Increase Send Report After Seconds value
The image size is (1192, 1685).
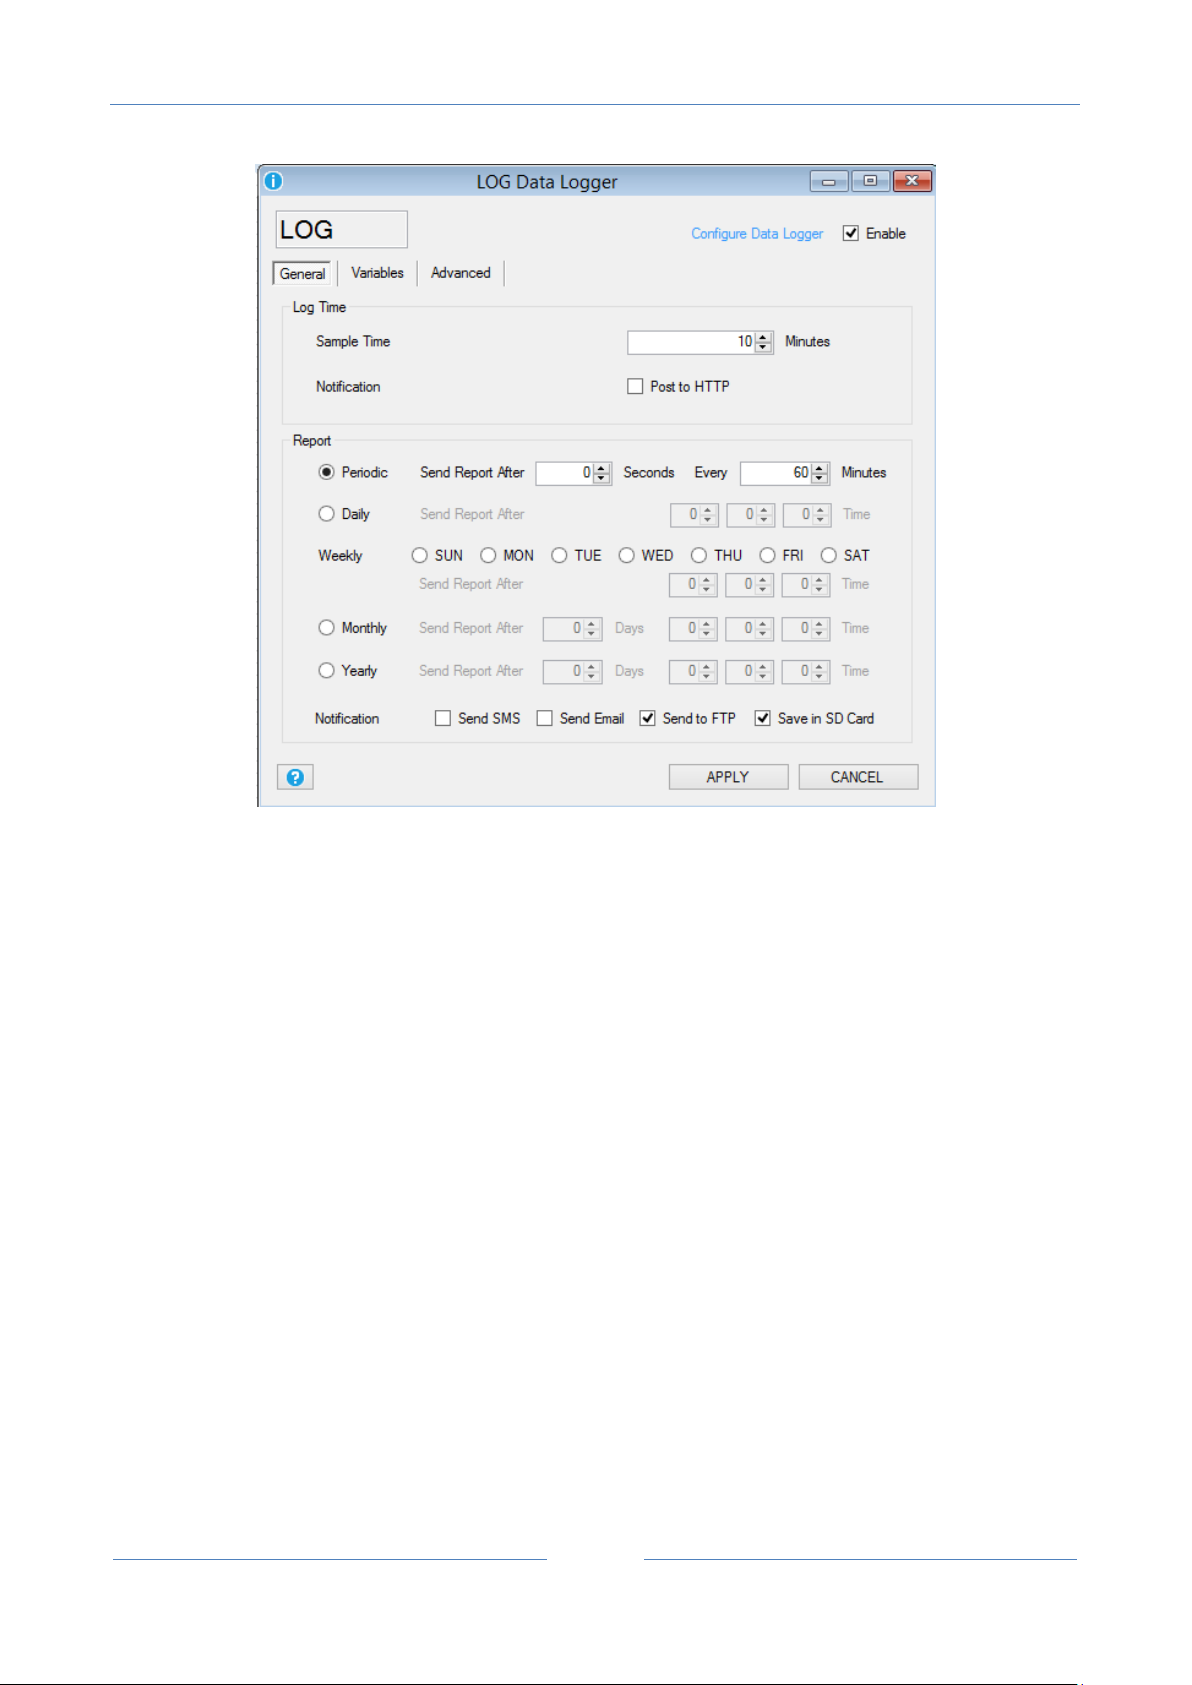[x=602, y=468]
